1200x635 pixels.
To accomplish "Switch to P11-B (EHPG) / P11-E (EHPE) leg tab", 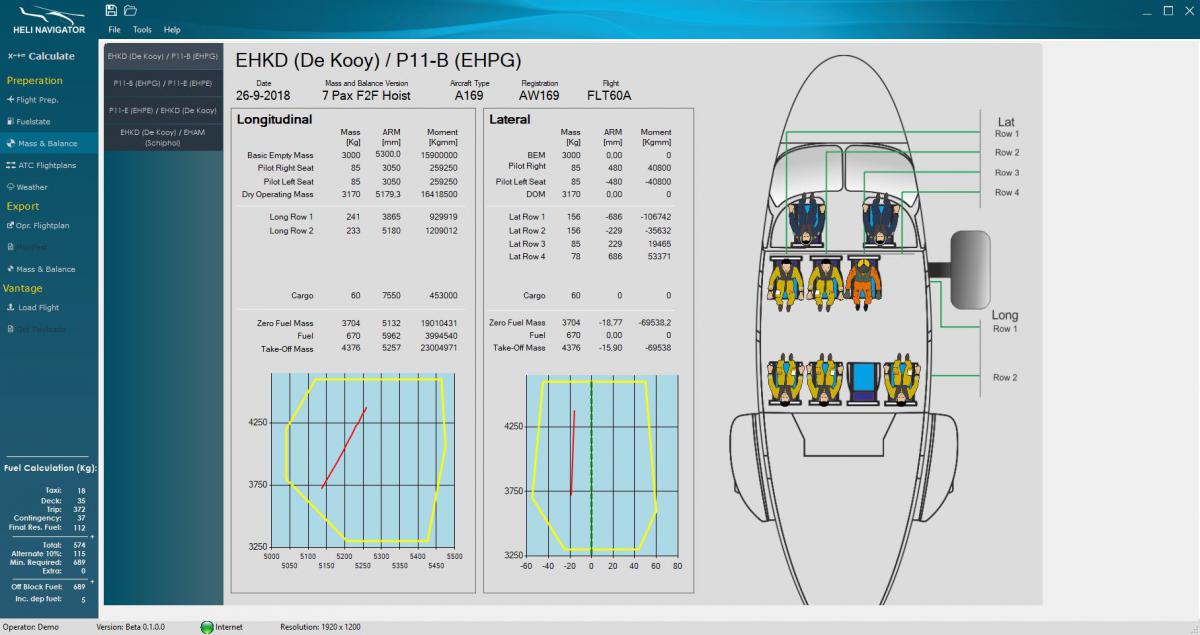I will point(163,83).
